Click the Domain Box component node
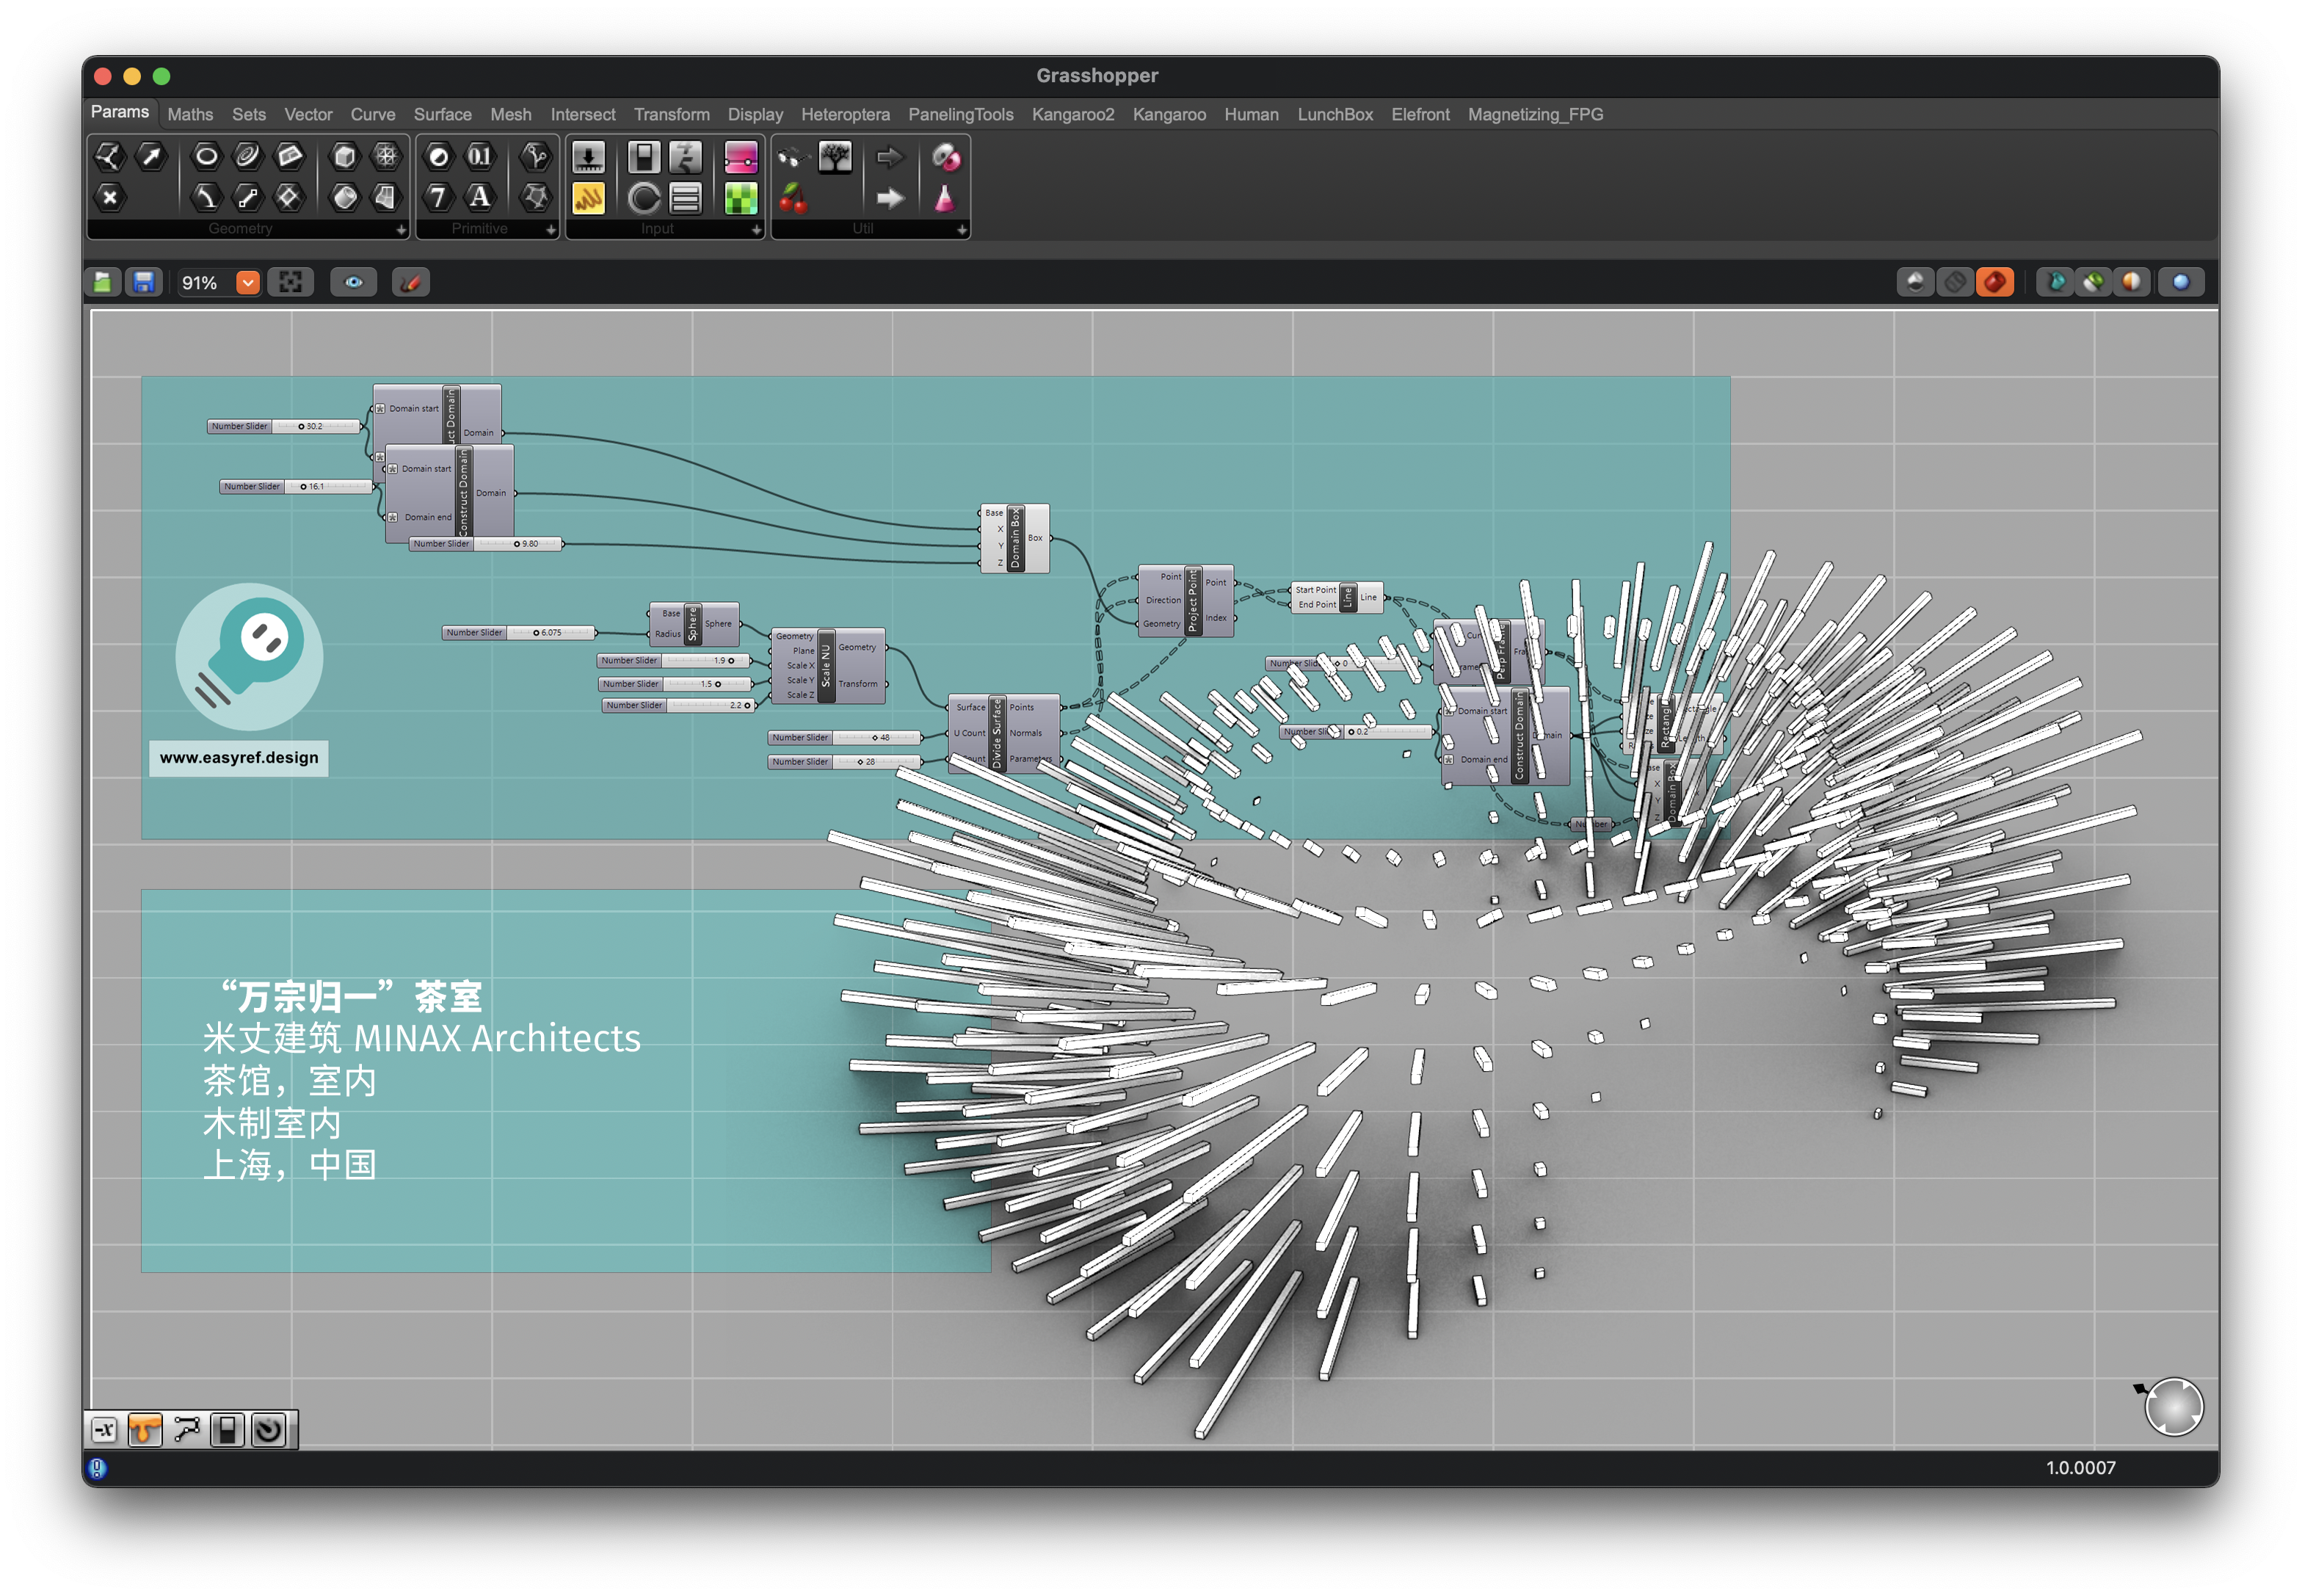 click(x=1015, y=539)
